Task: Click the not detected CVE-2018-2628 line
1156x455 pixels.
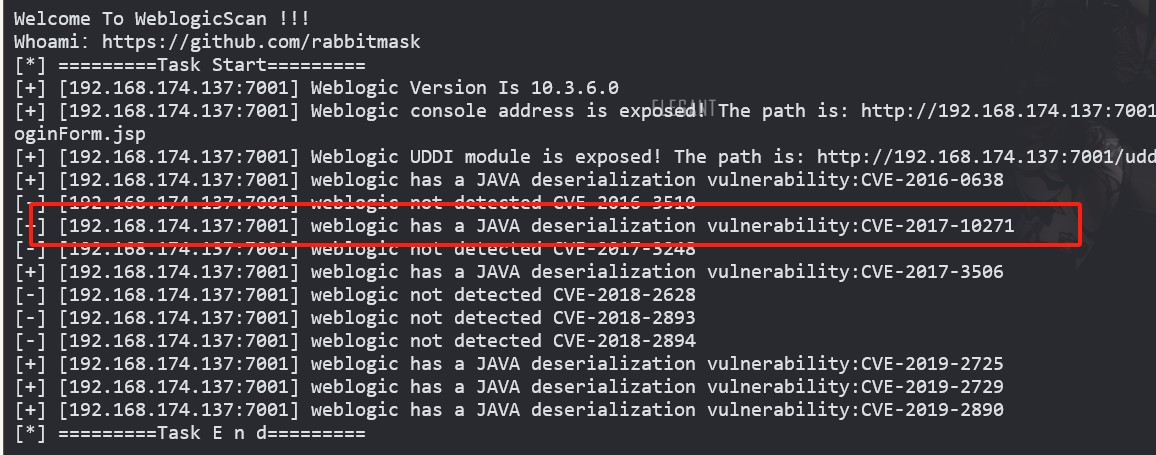Action: pyautogui.click(x=355, y=295)
